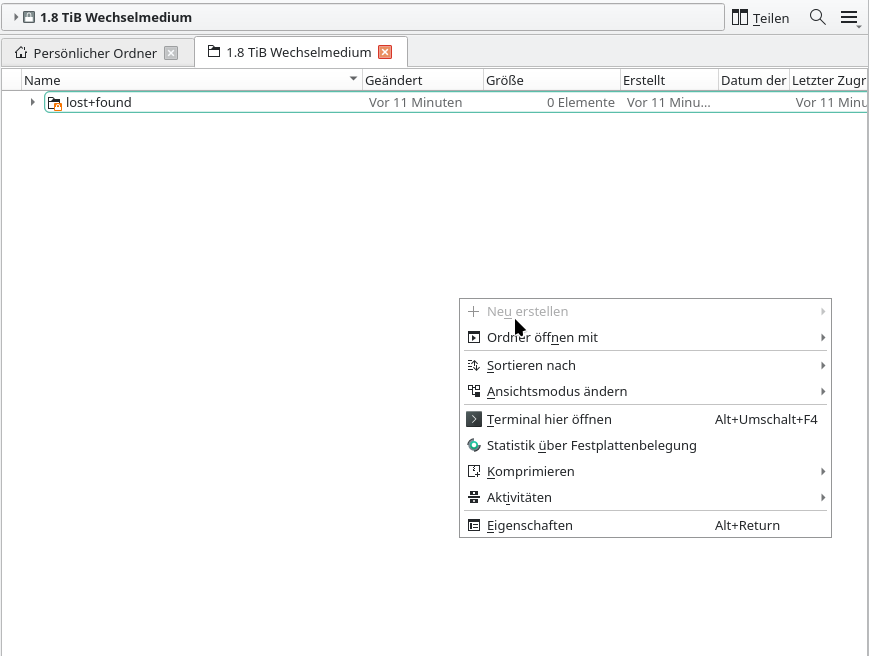The image size is (869, 656).
Task: Click the Teilen split view button
Action: [760, 18]
